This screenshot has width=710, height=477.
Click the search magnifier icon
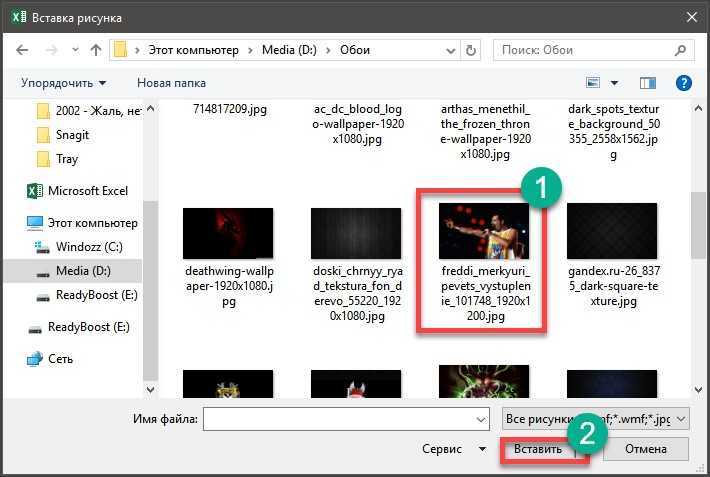click(680, 50)
